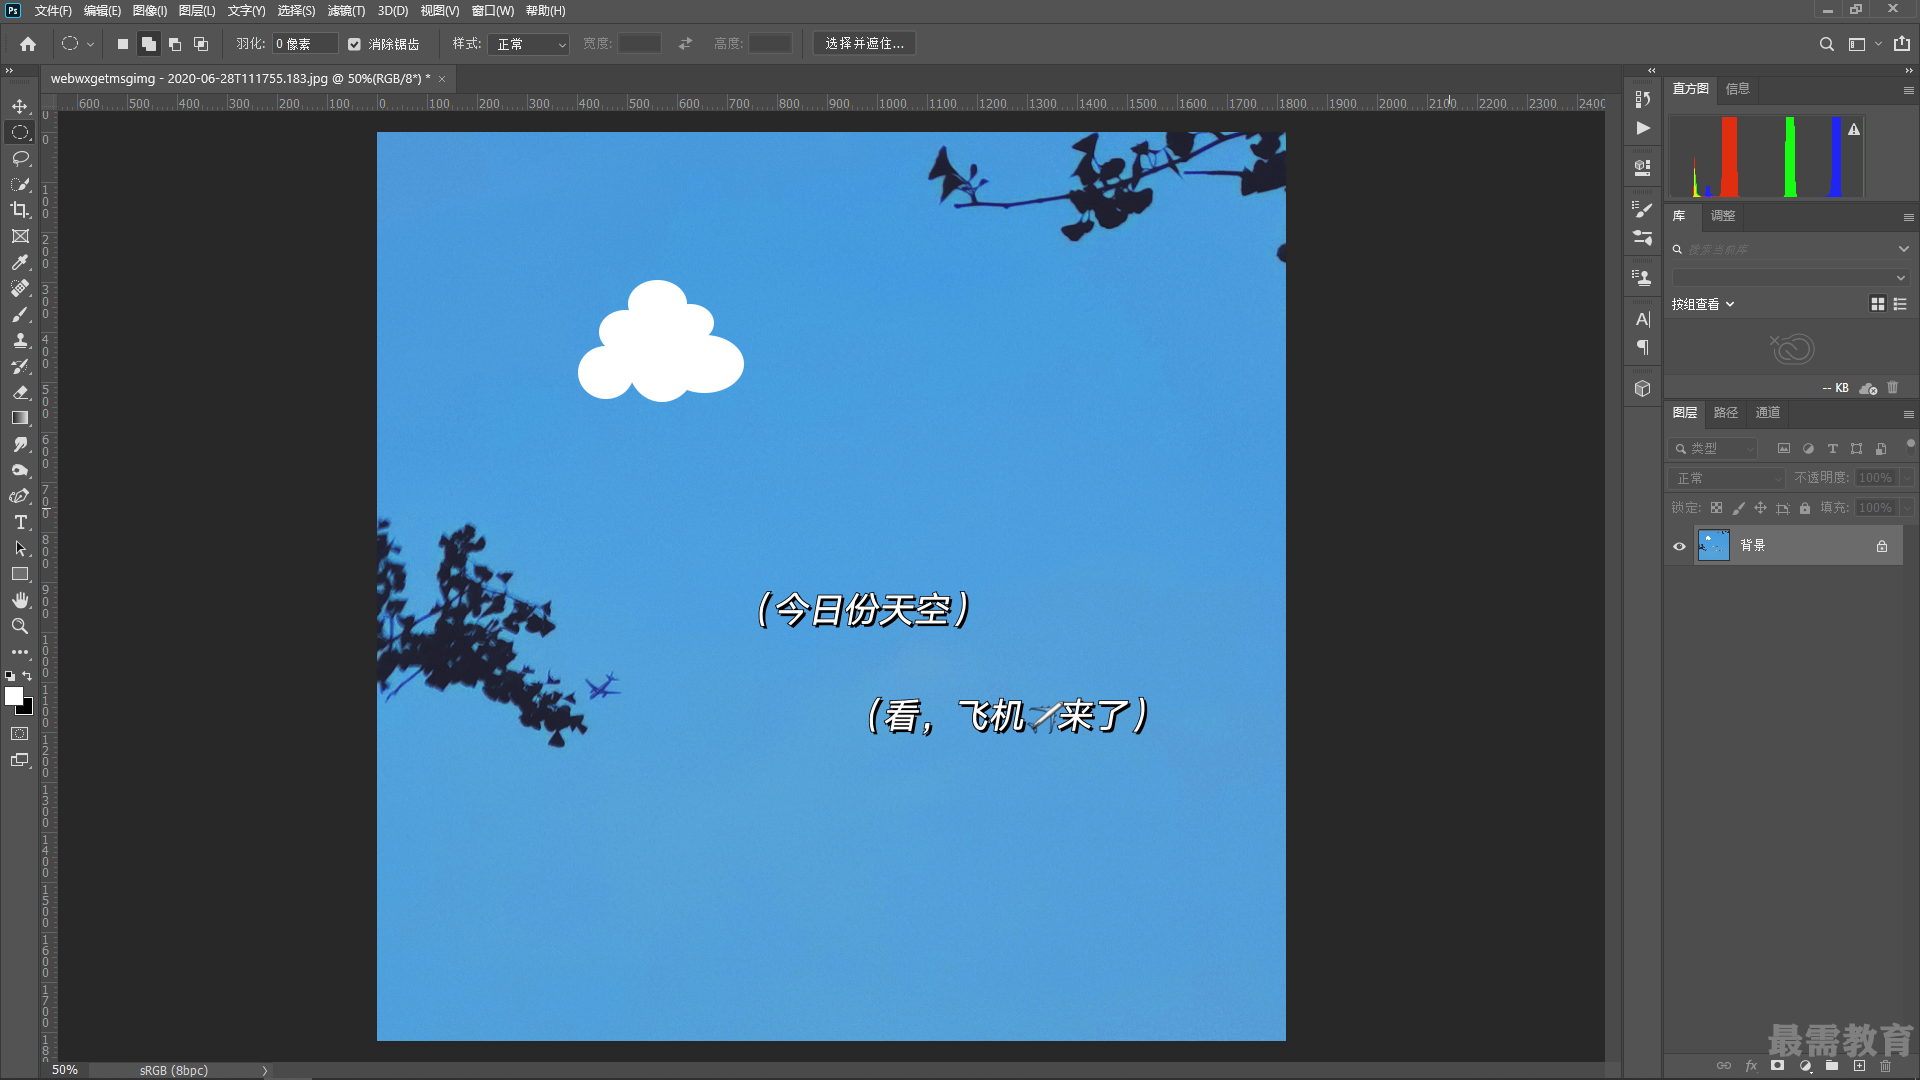
Task: Open the fill 100% dropdown arrow
Action: pyautogui.click(x=1907, y=508)
